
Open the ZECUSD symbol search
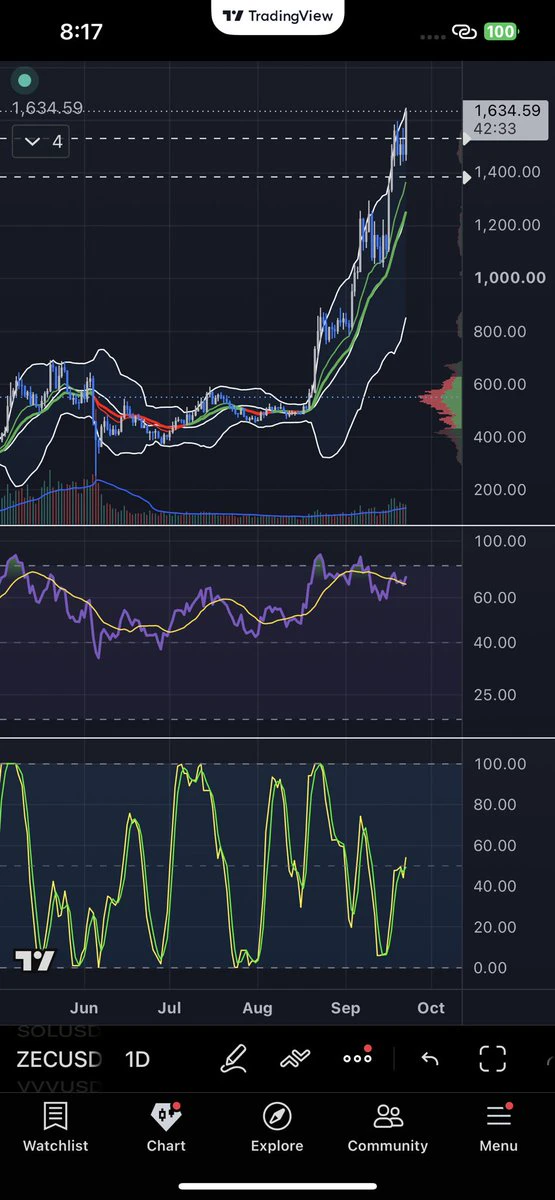click(59, 1059)
